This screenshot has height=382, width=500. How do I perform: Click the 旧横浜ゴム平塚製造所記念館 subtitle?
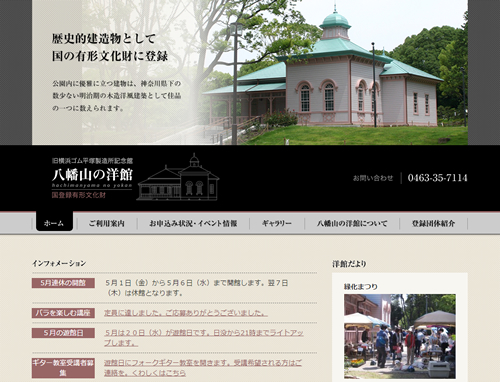[92, 161]
